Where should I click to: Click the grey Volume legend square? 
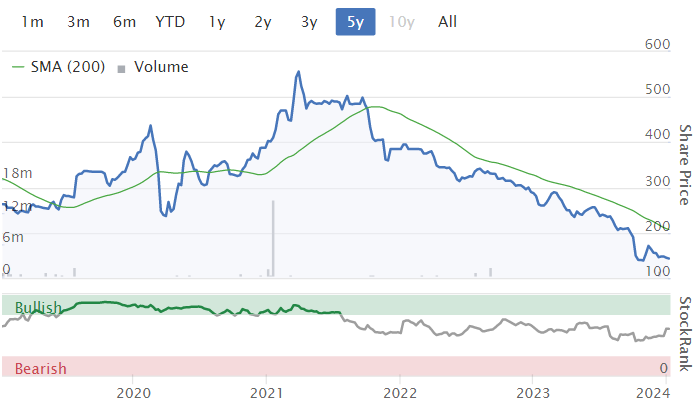(x=121, y=69)
